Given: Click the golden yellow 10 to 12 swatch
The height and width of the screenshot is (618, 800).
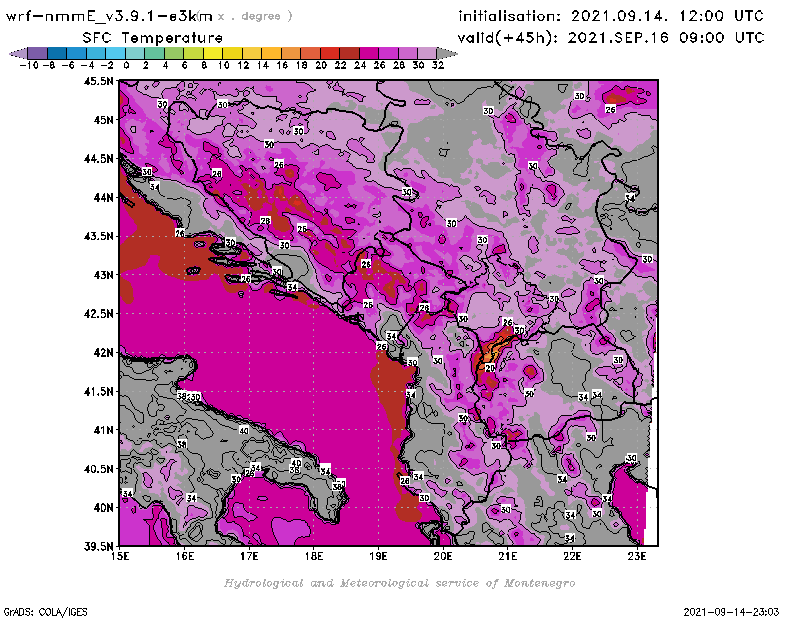Looking at the screenshot, I should tap(232, 53).
